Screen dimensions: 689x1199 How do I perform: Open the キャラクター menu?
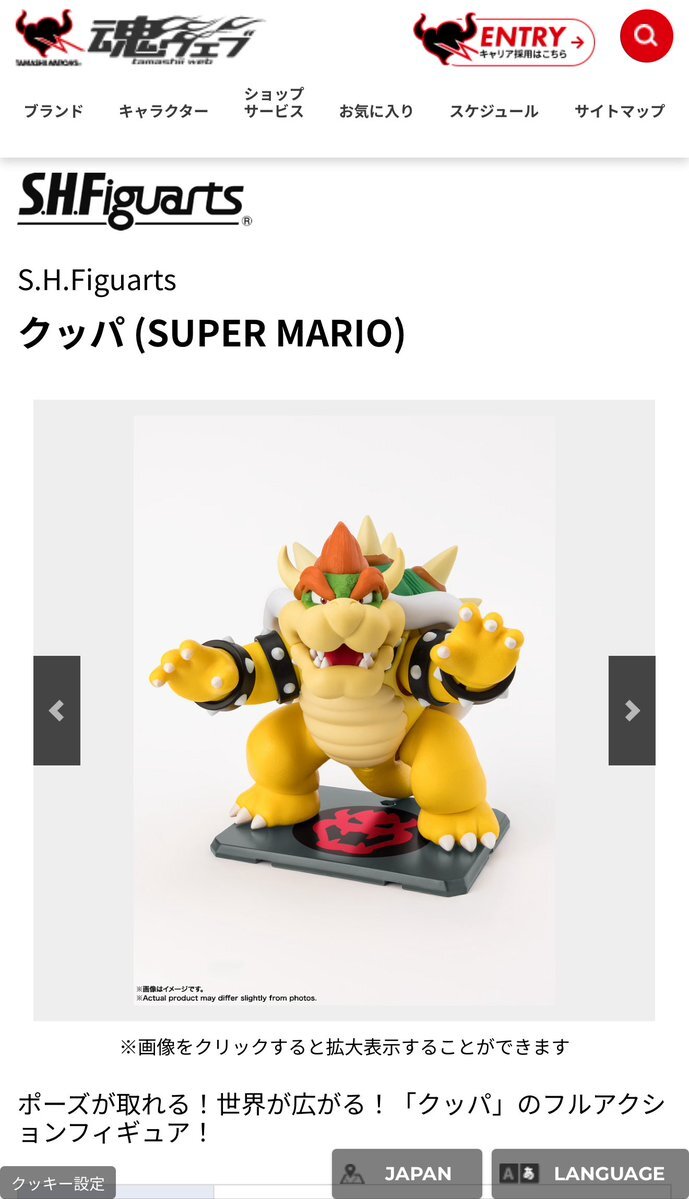(x=164, y=111)
